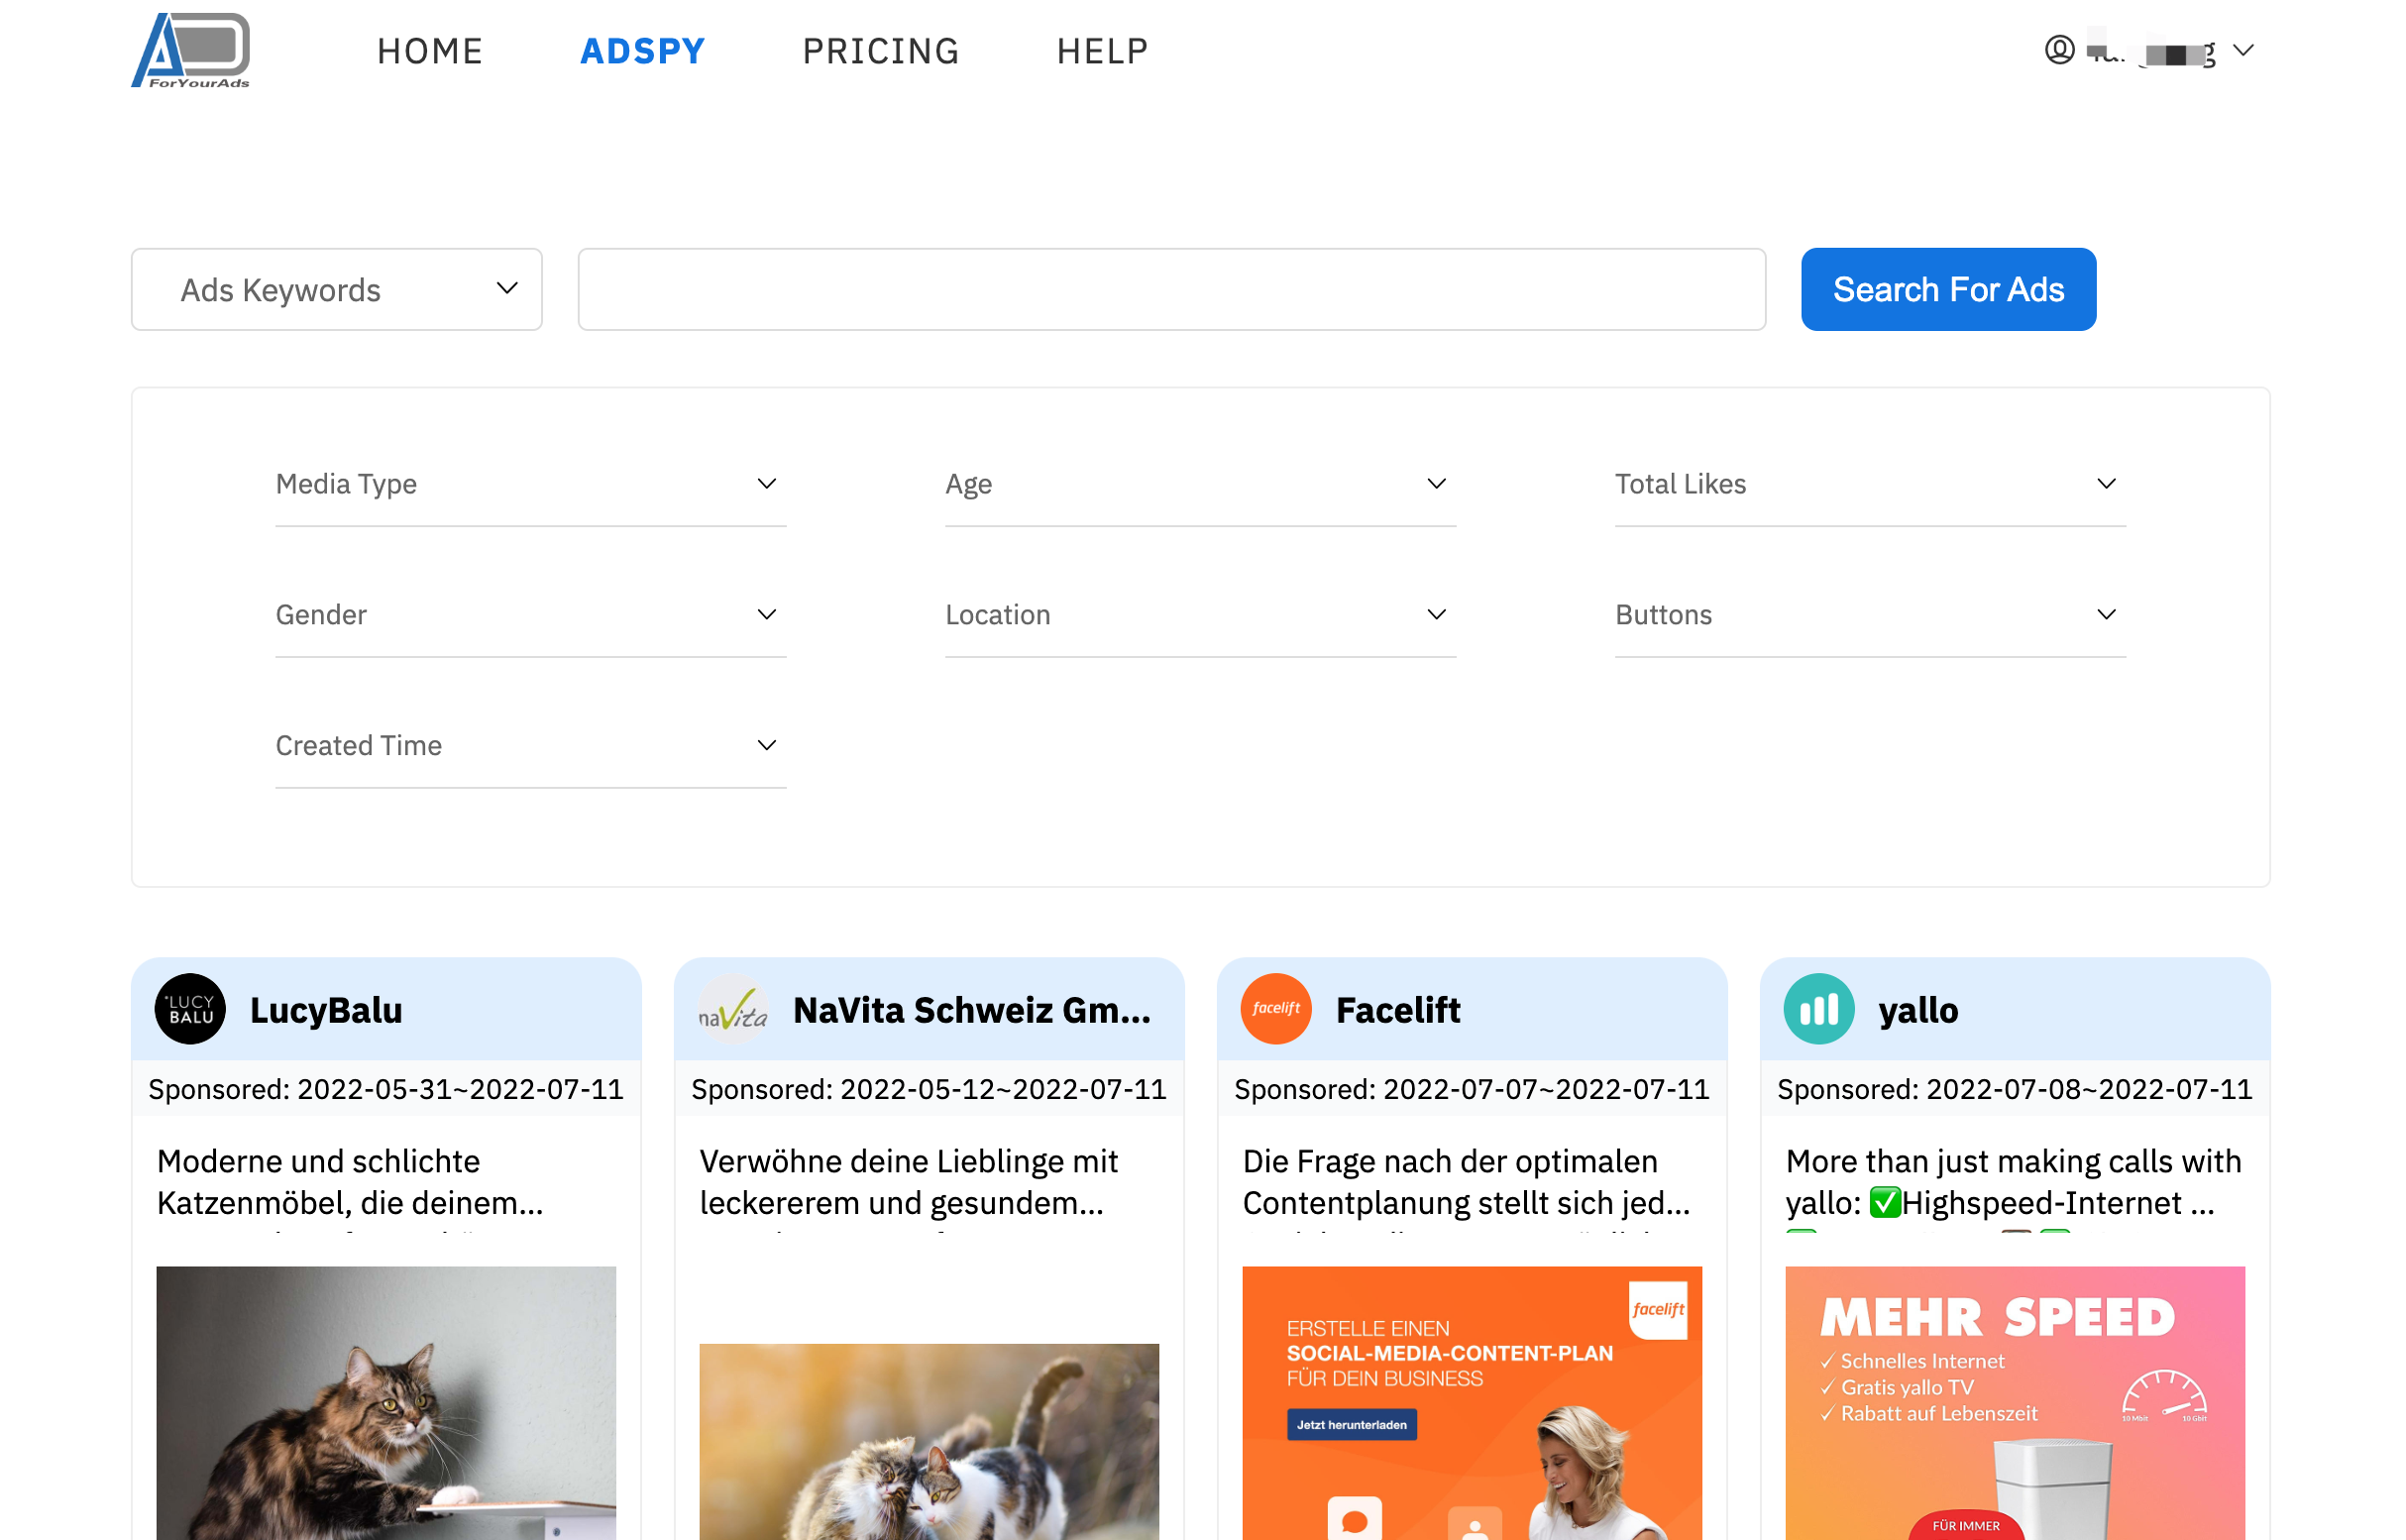Click the NaVita Schweiz avatar logo
This screenshot has width=2406, height=1540.
point(733,1009)
